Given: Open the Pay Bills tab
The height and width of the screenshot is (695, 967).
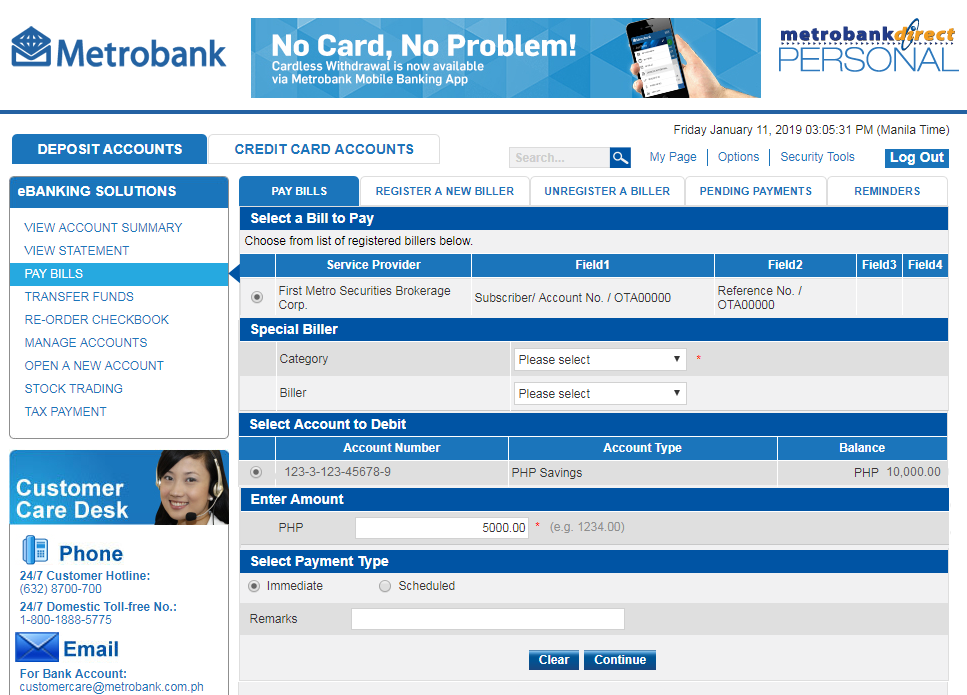Looking at the screenshot, I should click(299, 191).
